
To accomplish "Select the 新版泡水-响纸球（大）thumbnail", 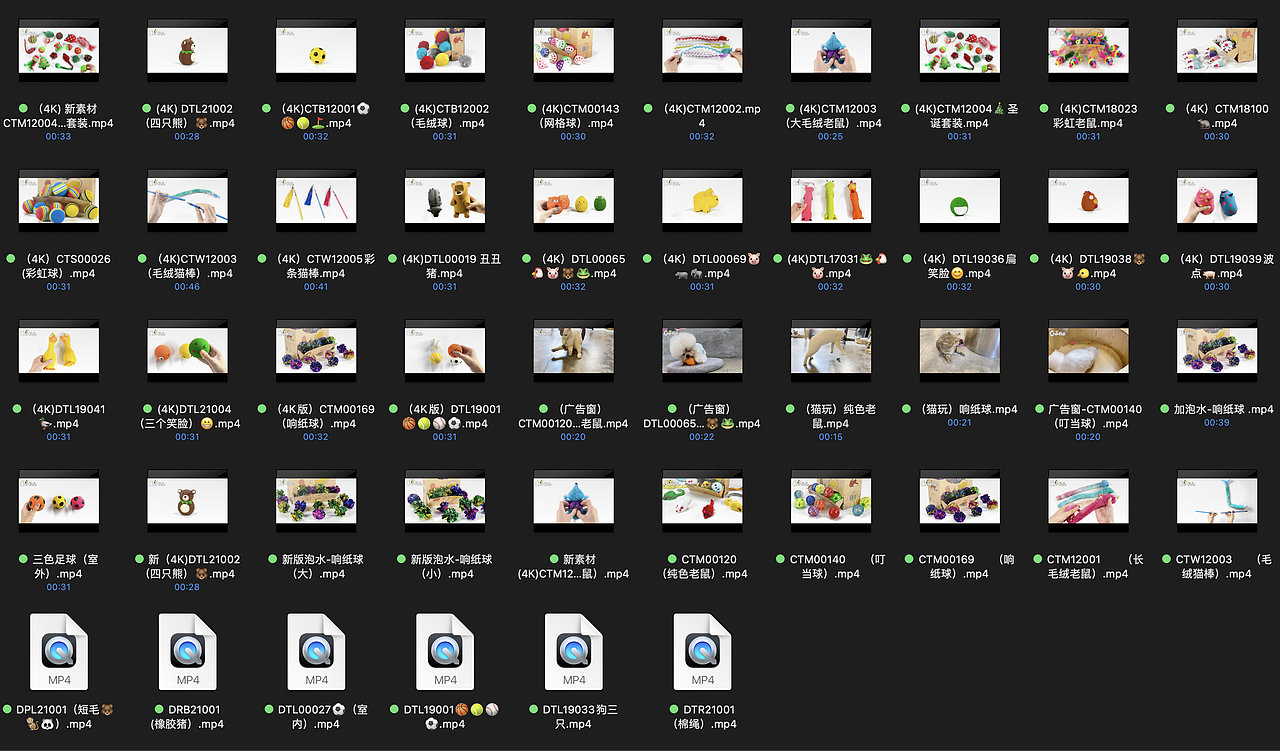I will (316, 499).
